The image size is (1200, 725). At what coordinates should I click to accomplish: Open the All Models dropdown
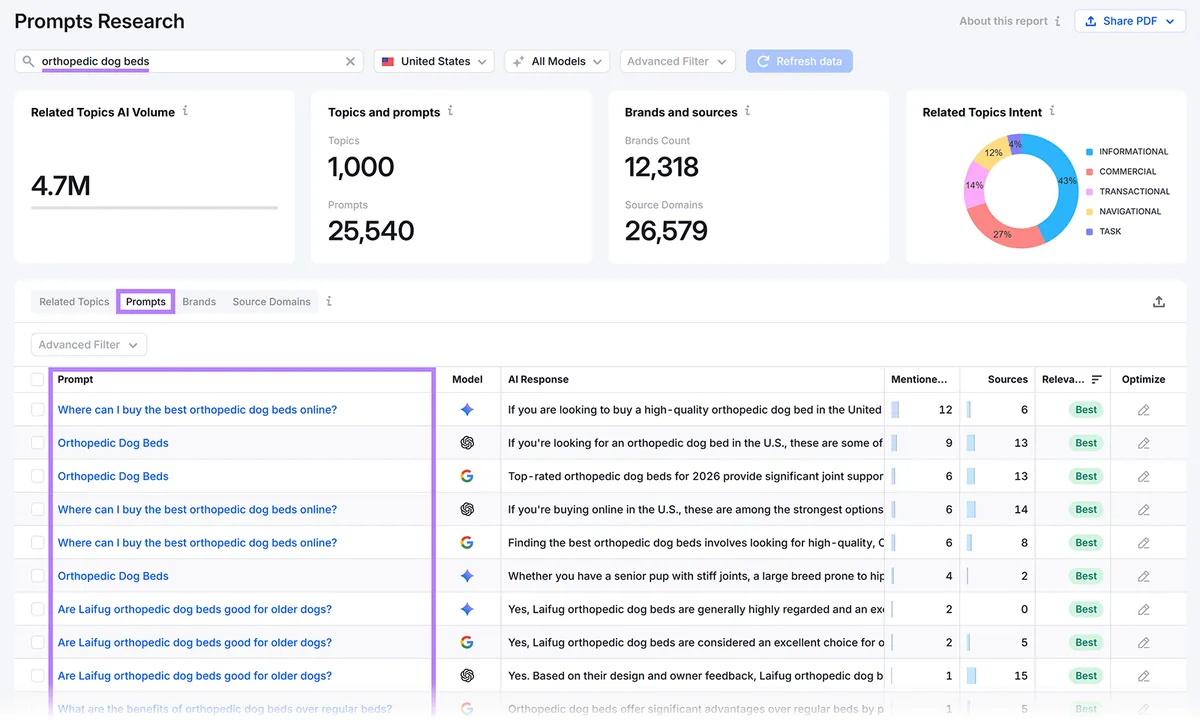pos(557,62)
